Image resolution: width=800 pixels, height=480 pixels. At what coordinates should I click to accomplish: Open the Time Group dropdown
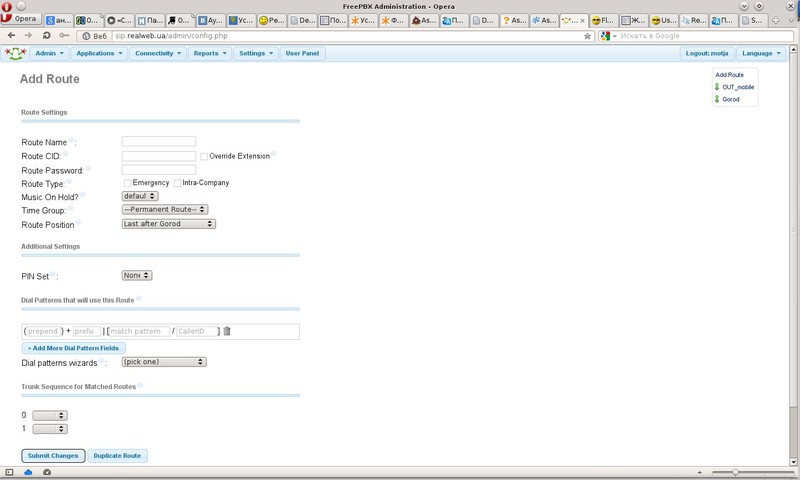click(165, 209)
